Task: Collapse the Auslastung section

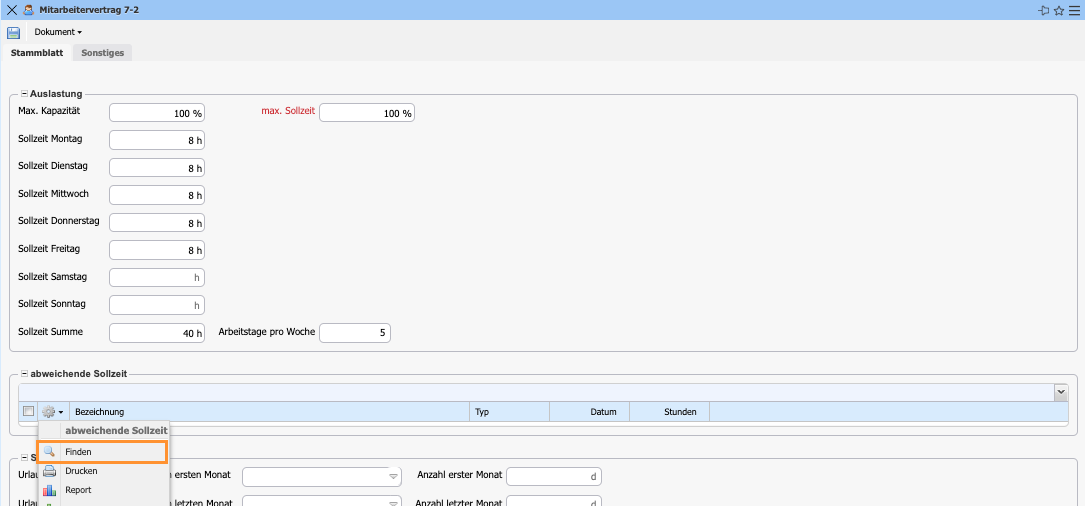Action: [24, 94]
